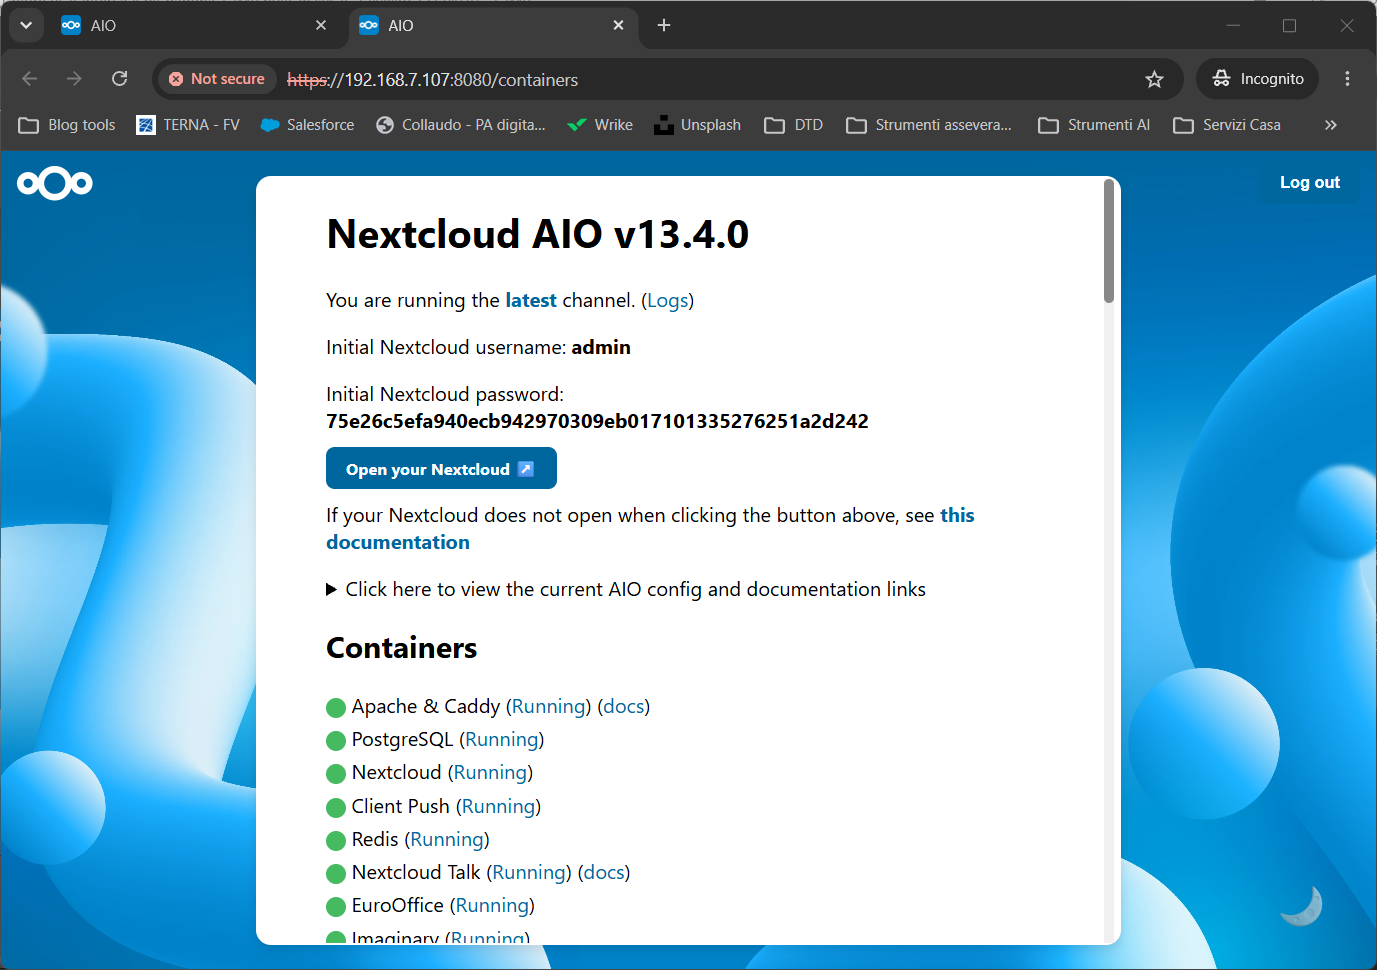Click the green status dot next to Redis
The image size is (1377, 970).
click(x=336, y=841)
